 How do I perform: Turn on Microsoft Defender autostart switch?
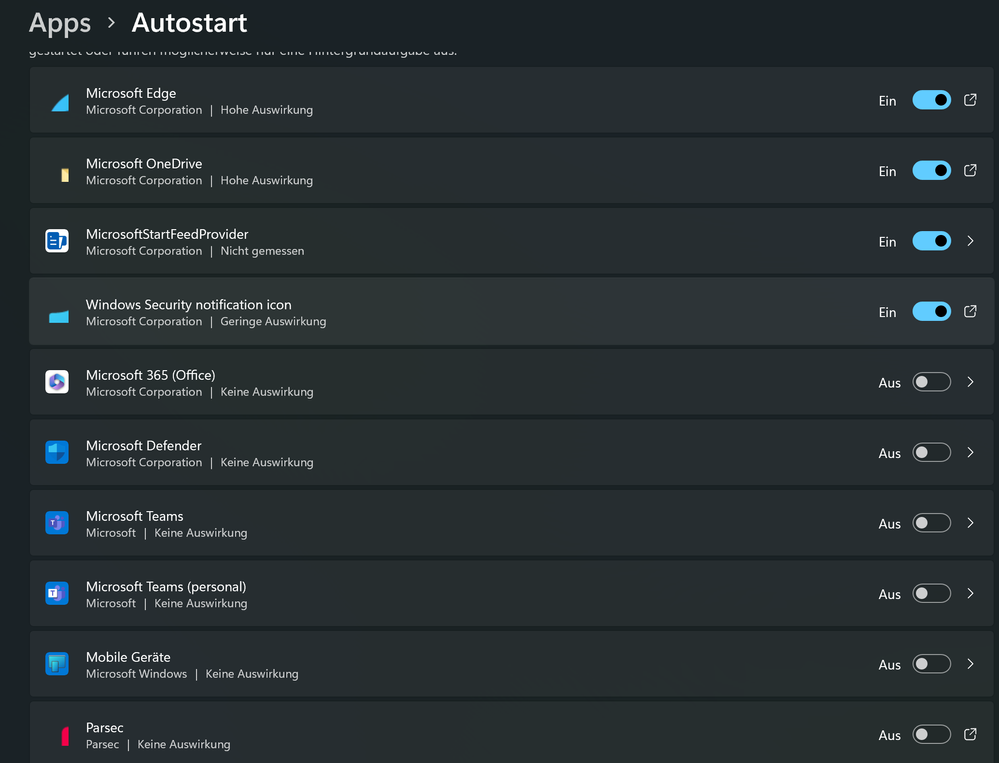(x=931, y=453)
